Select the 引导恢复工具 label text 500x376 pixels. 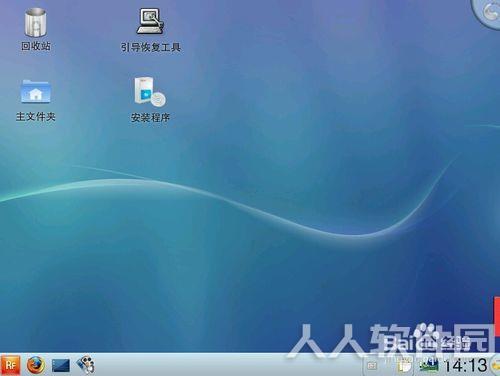click(x=151, y=47)
